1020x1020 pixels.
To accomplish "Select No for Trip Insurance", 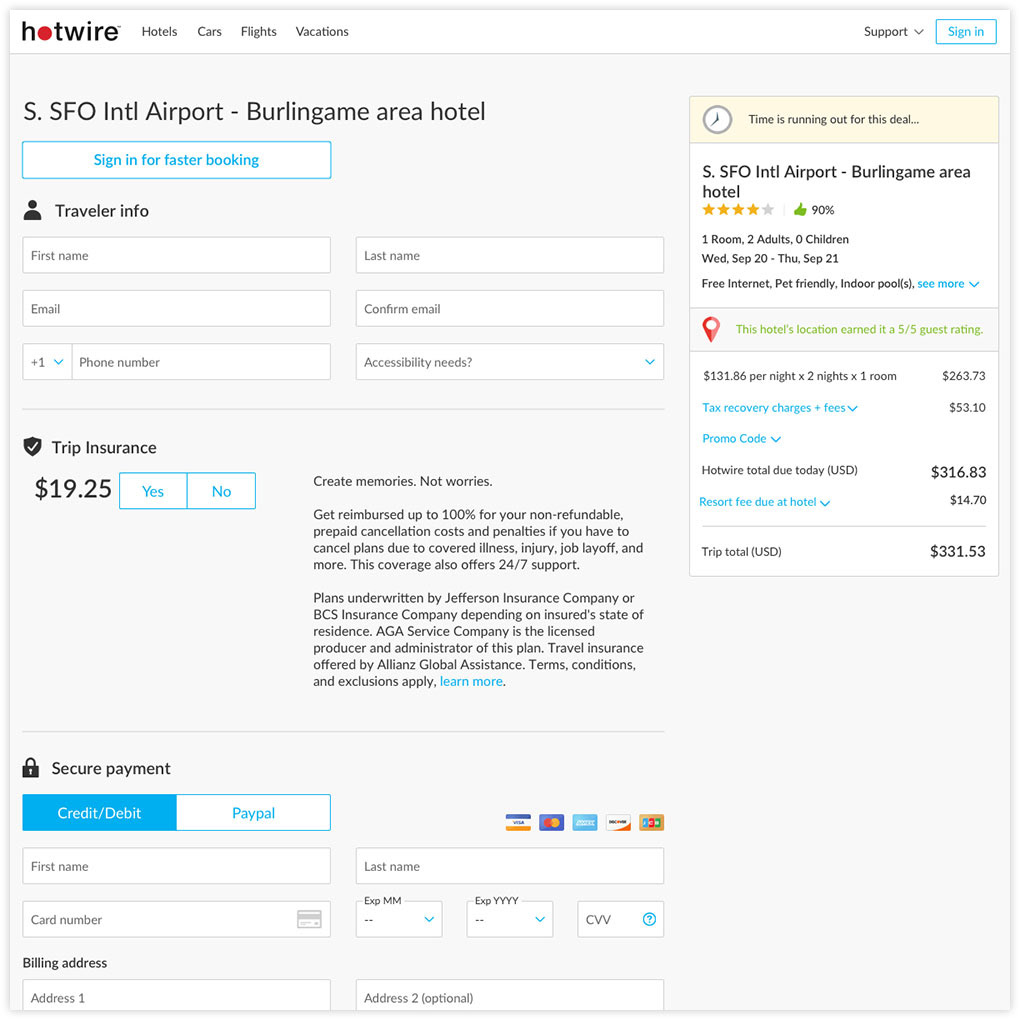I will (221, 491).
